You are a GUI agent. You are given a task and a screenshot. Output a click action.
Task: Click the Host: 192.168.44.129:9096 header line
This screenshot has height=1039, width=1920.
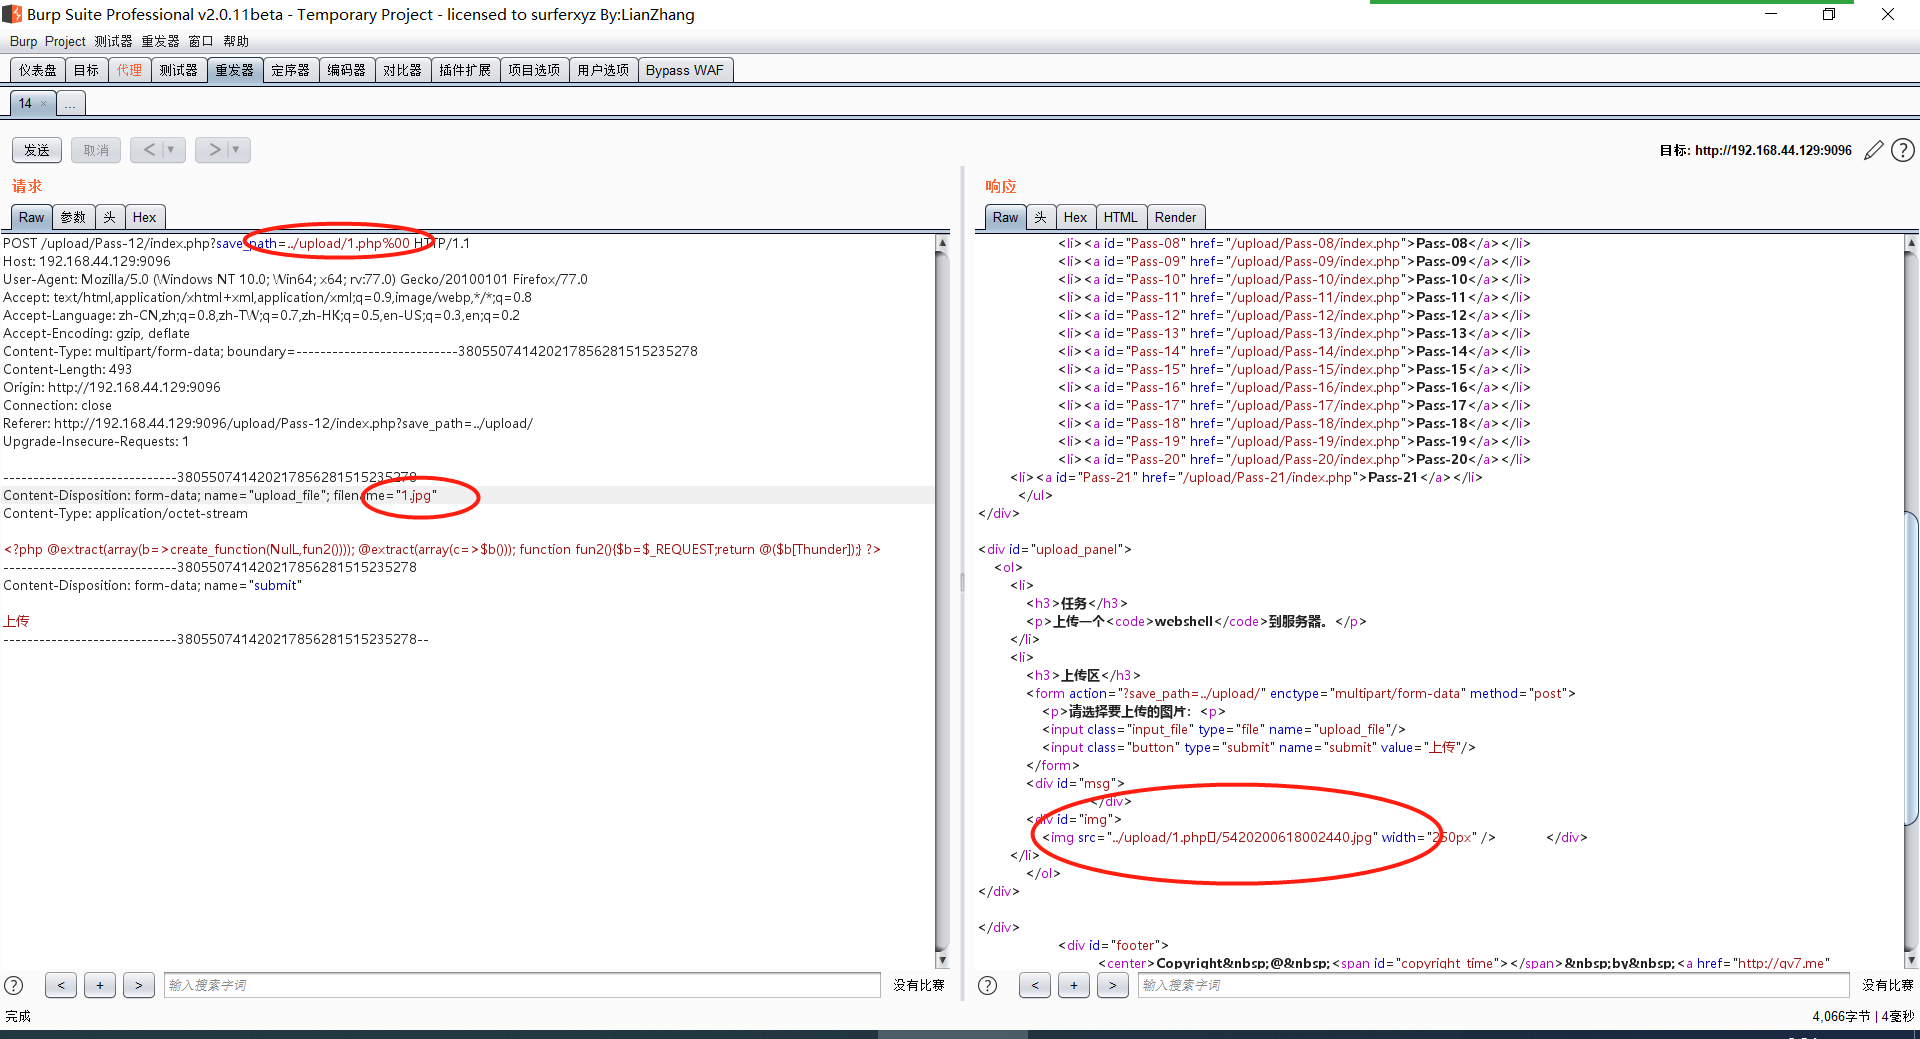click(87, 261)
